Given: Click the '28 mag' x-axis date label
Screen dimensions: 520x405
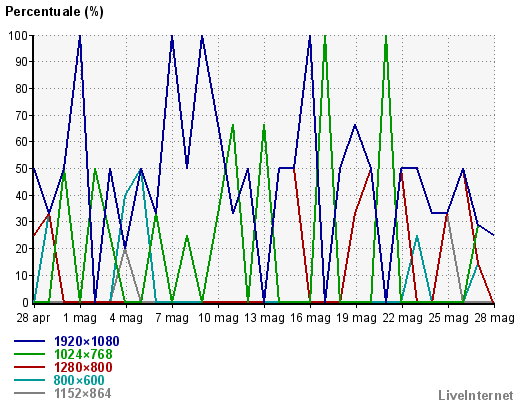Looking at the screenshot, I should 494,318.
